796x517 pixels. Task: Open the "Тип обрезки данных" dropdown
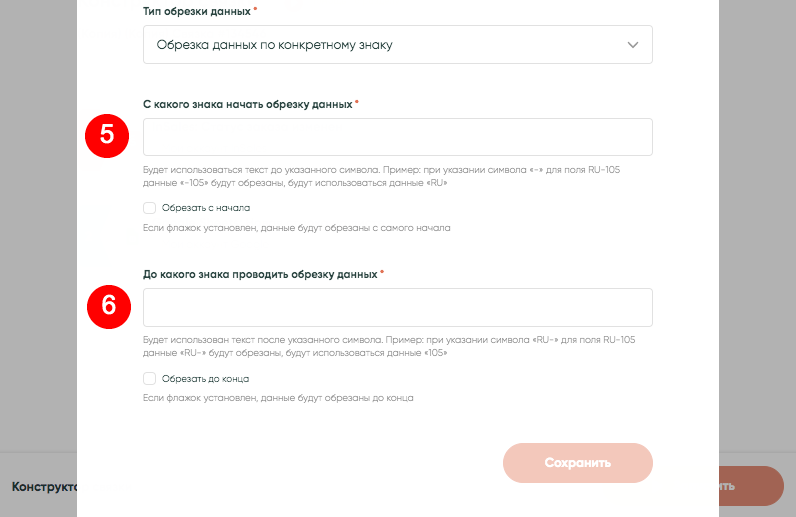point(397,45)
